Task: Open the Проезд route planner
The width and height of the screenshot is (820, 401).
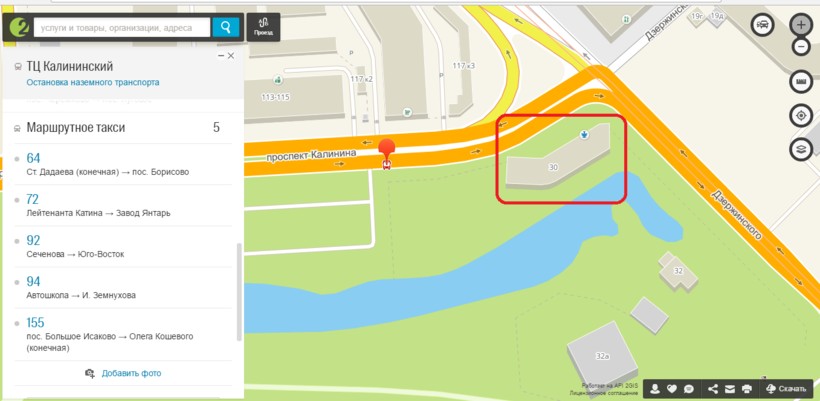Action: 263,27
